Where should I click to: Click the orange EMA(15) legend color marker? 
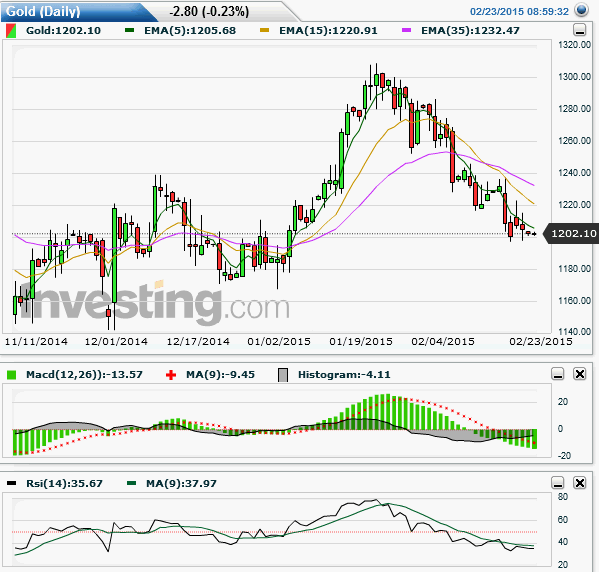[264, 30]
